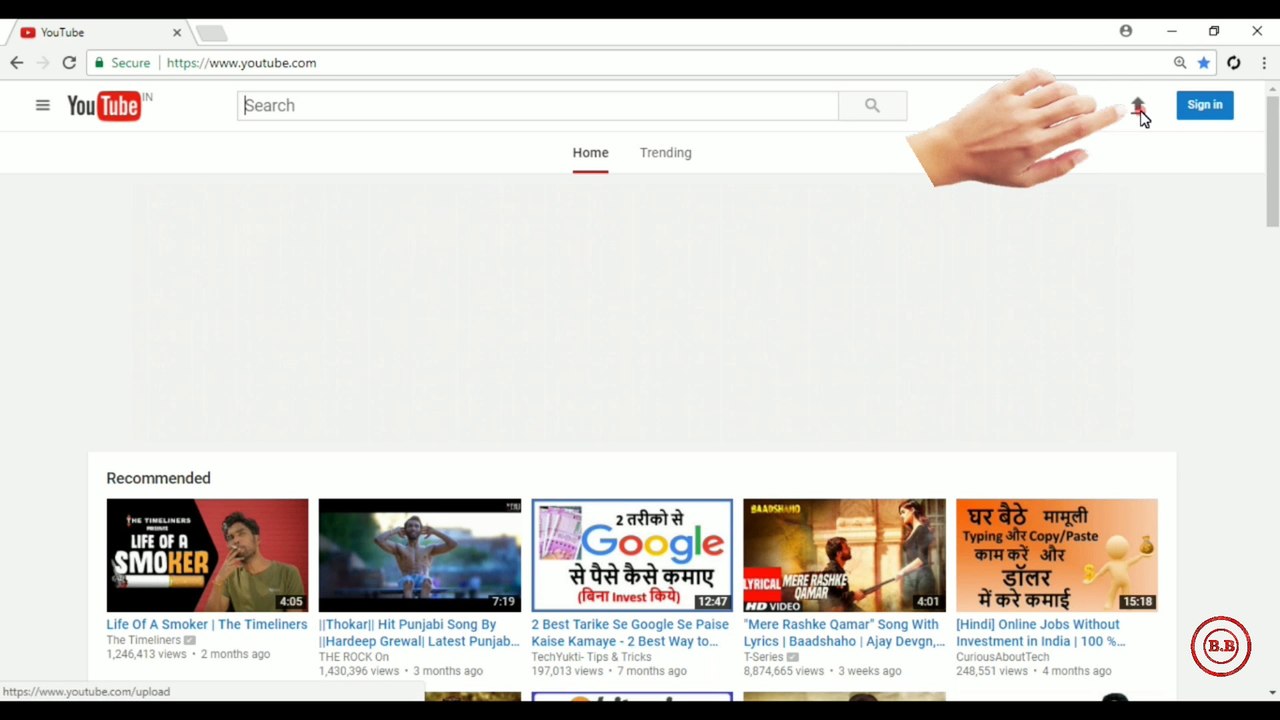Image resolution: width=1280 pixels, height=720 pixels.
Task: Switch to the Trending tab
Action: (666, 153)
